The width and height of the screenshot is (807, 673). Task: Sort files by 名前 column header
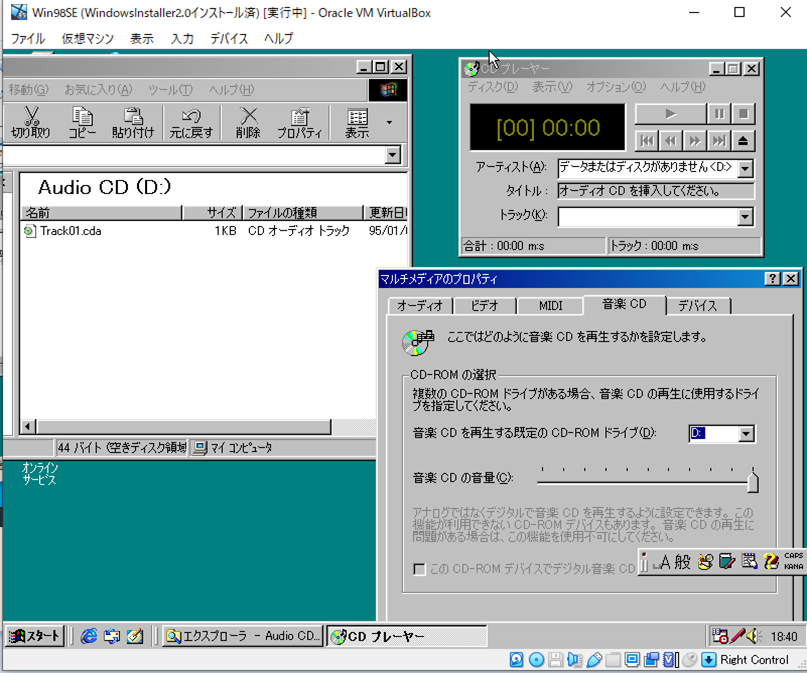coord(101,212)
